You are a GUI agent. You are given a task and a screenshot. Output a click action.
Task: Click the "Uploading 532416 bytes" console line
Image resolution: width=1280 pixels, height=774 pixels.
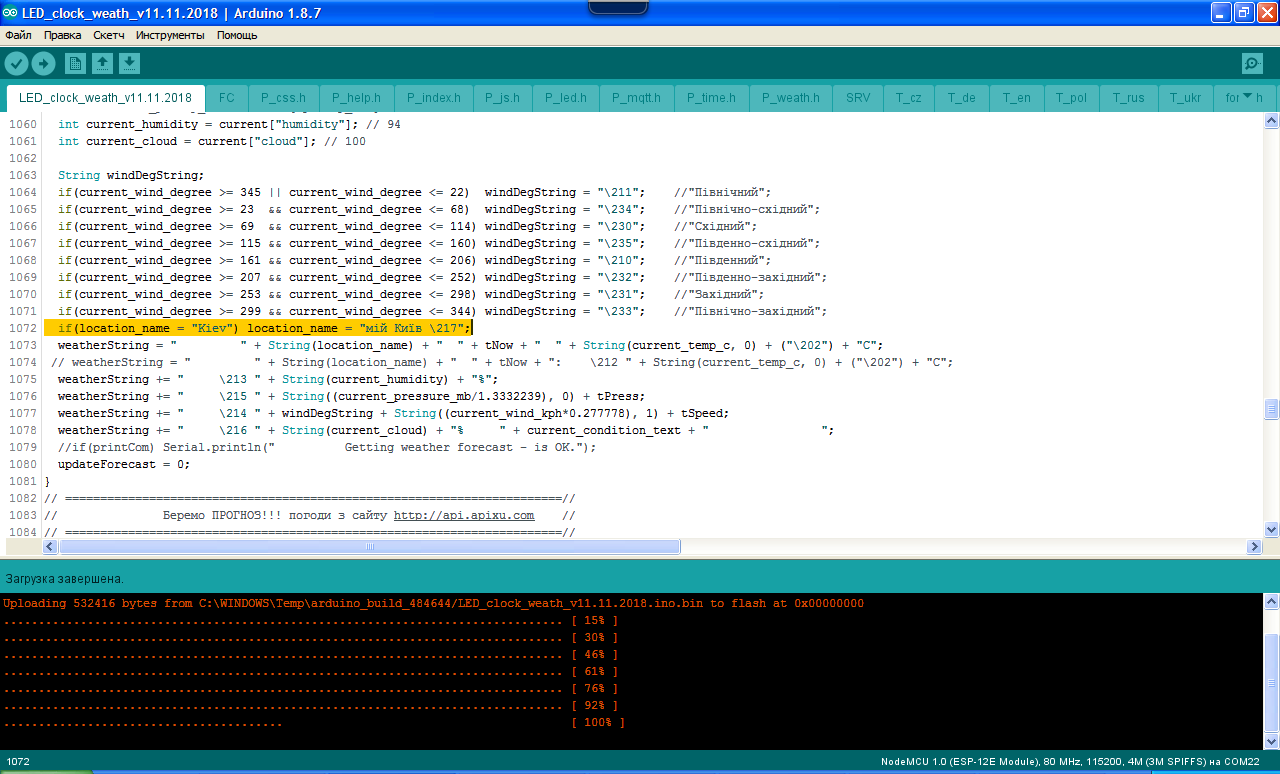[x=433, y=604]
